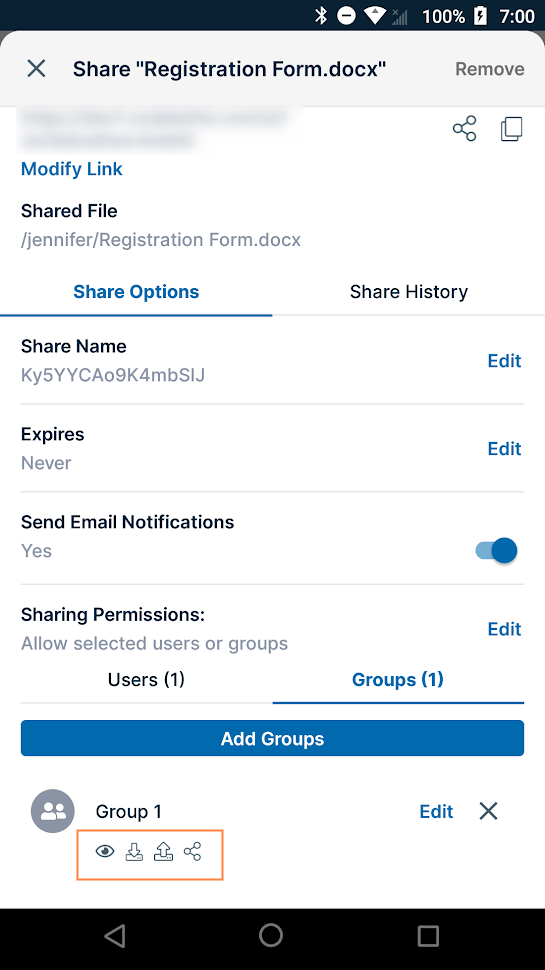Remove Group 1 with the X icon
Image resolution: width=545 pixels, height=970 pixels.
click(489, 811)
